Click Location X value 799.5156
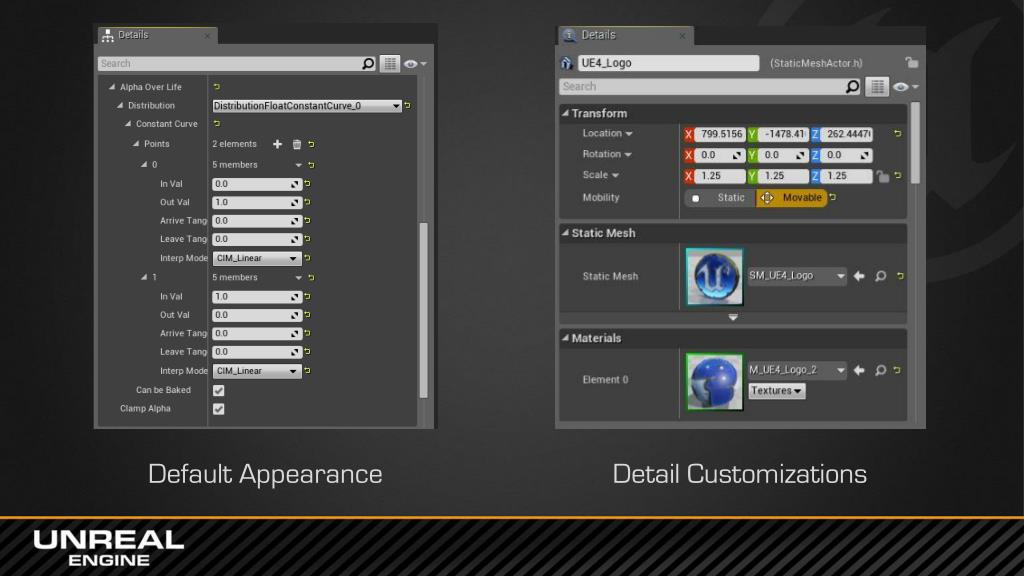 click(720, 134)
